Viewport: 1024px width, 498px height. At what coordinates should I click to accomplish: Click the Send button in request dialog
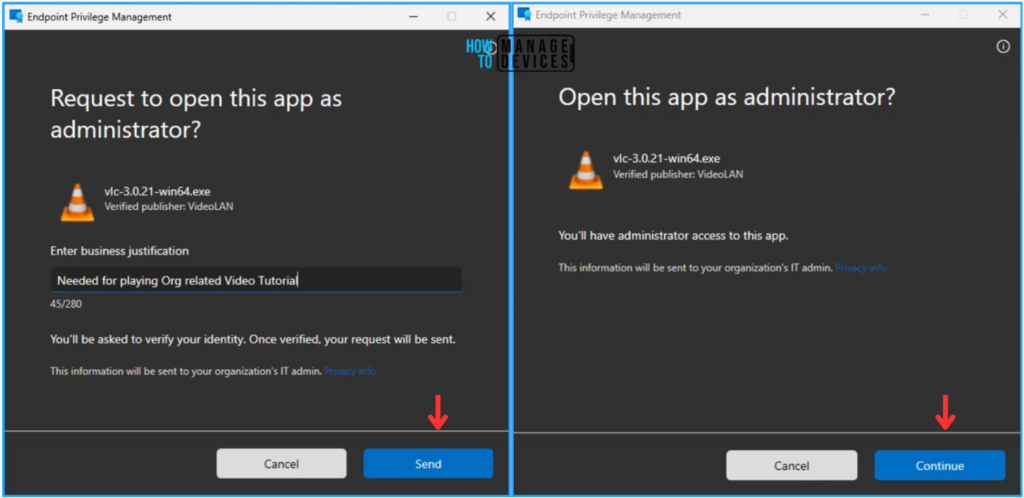(x=428, y=464)
